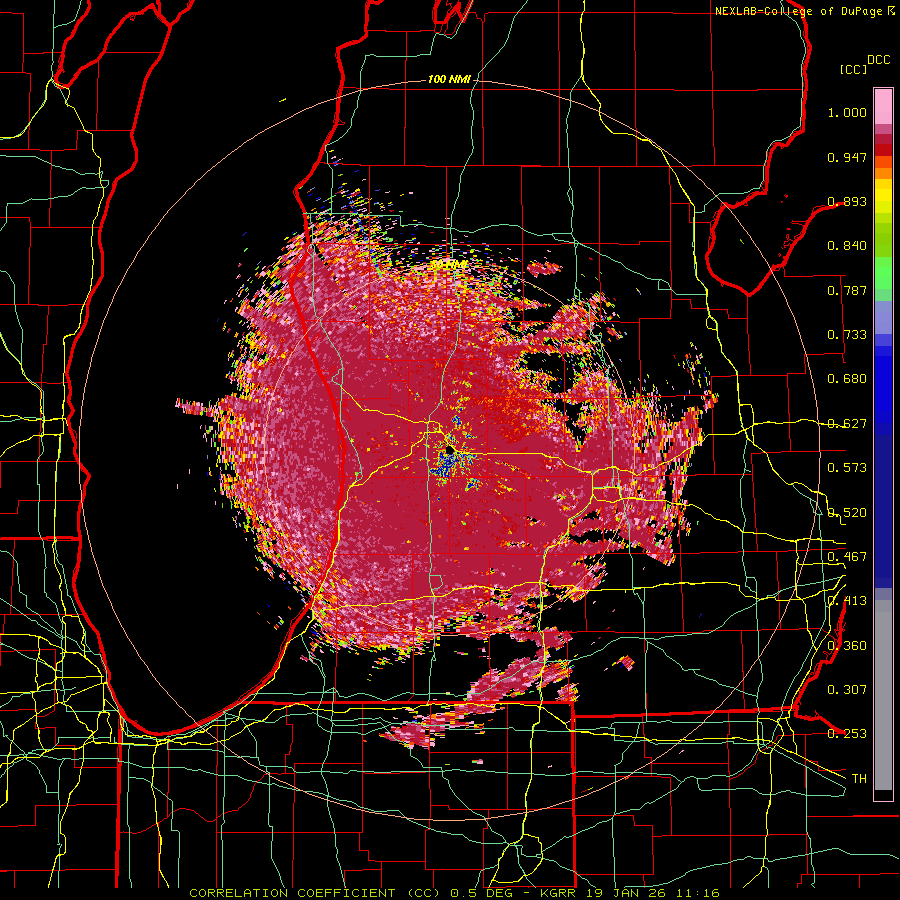The width and height of the screenshot is (900, 900).
Task: Click the black radar site dot at center
Action: (449, 449)
